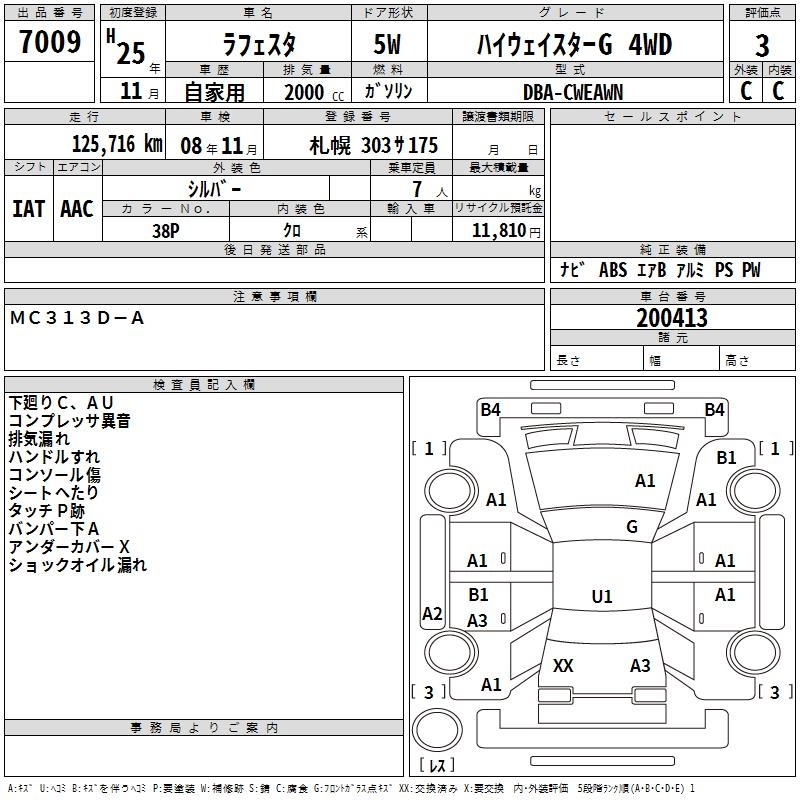The image size is (800, 800).
Task: Select the overall evaluation score 3
Action: (762, 47)
